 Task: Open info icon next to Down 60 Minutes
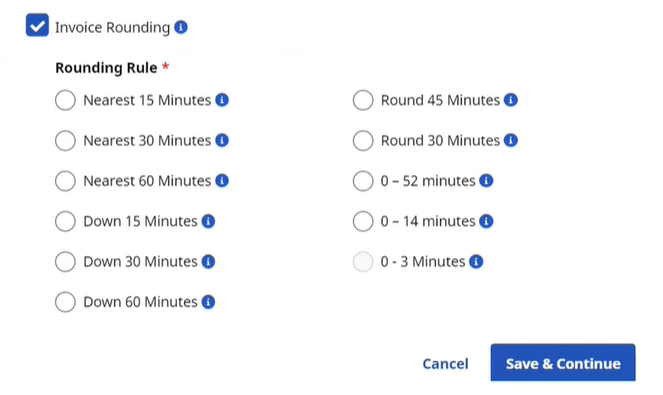208,302
